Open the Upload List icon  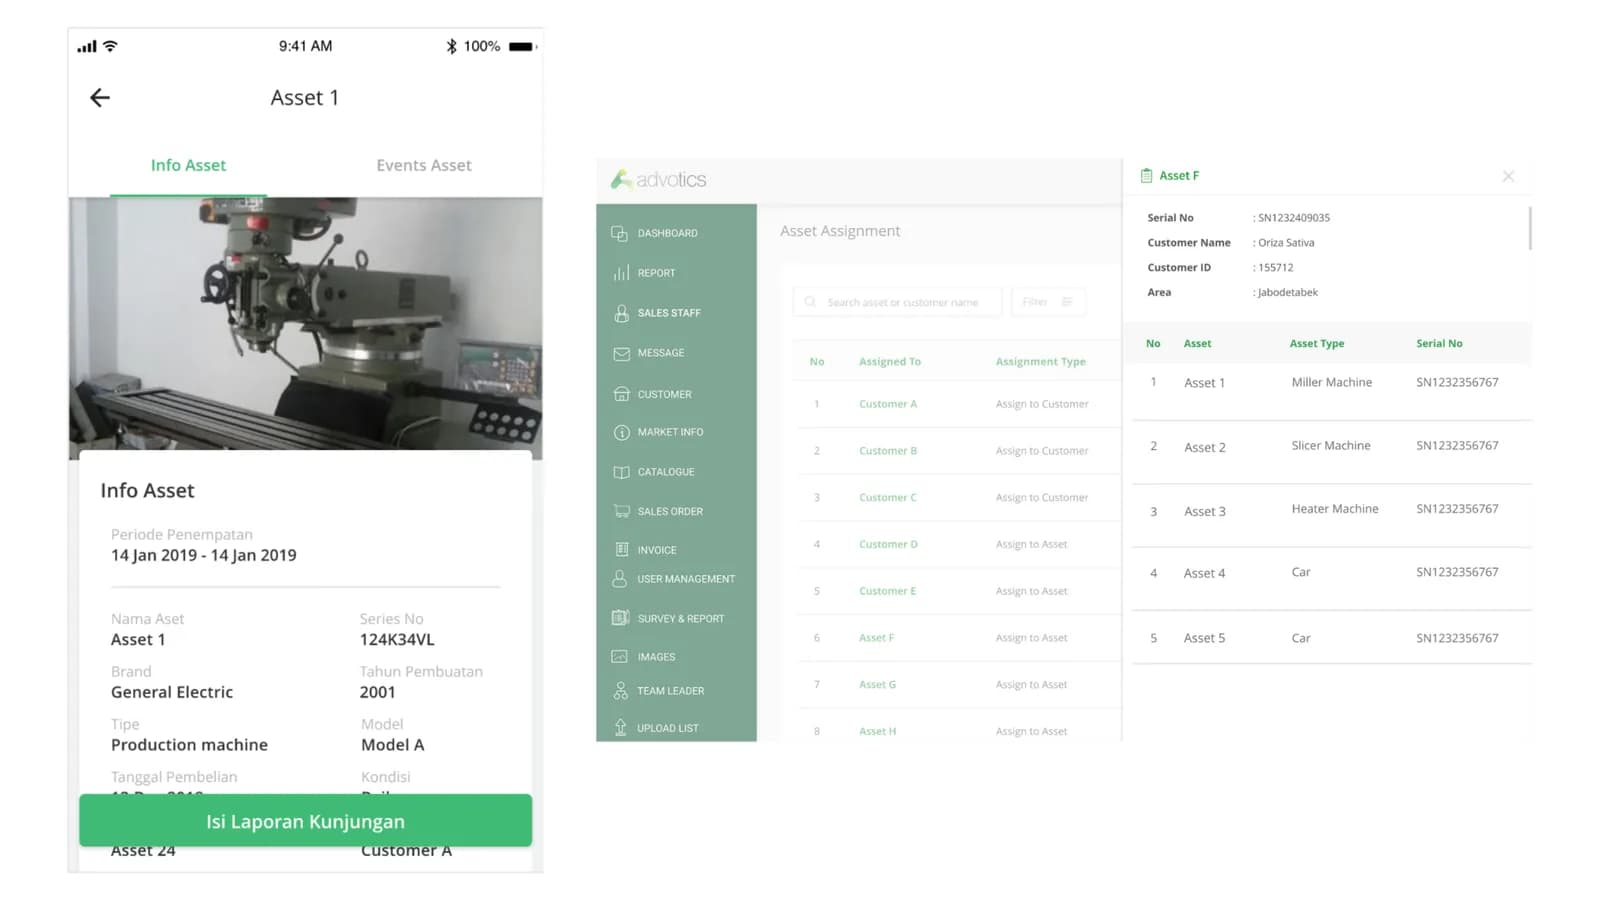click(620, 727)
